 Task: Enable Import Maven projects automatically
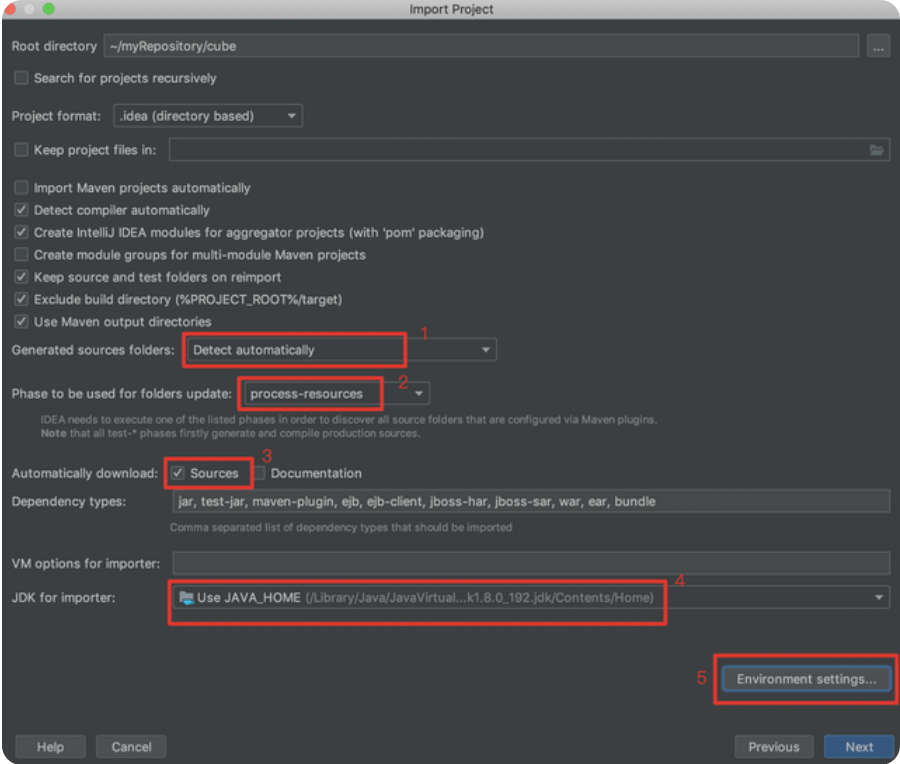(21, 188)
